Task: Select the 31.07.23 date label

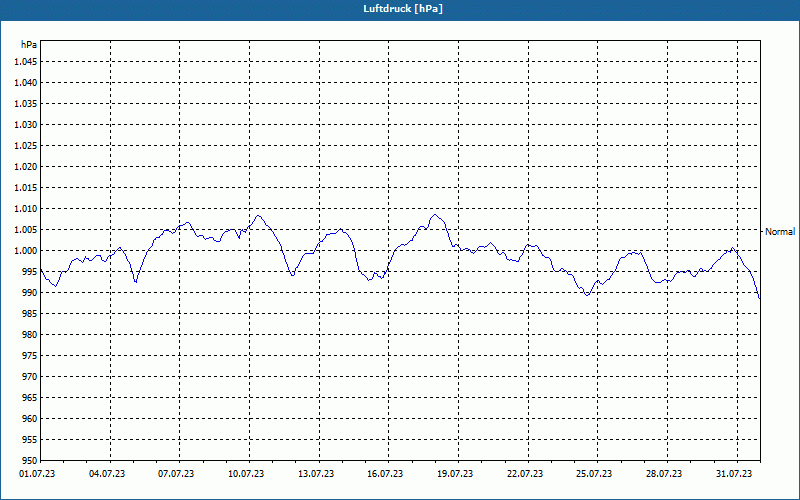Action: point(734,474)
